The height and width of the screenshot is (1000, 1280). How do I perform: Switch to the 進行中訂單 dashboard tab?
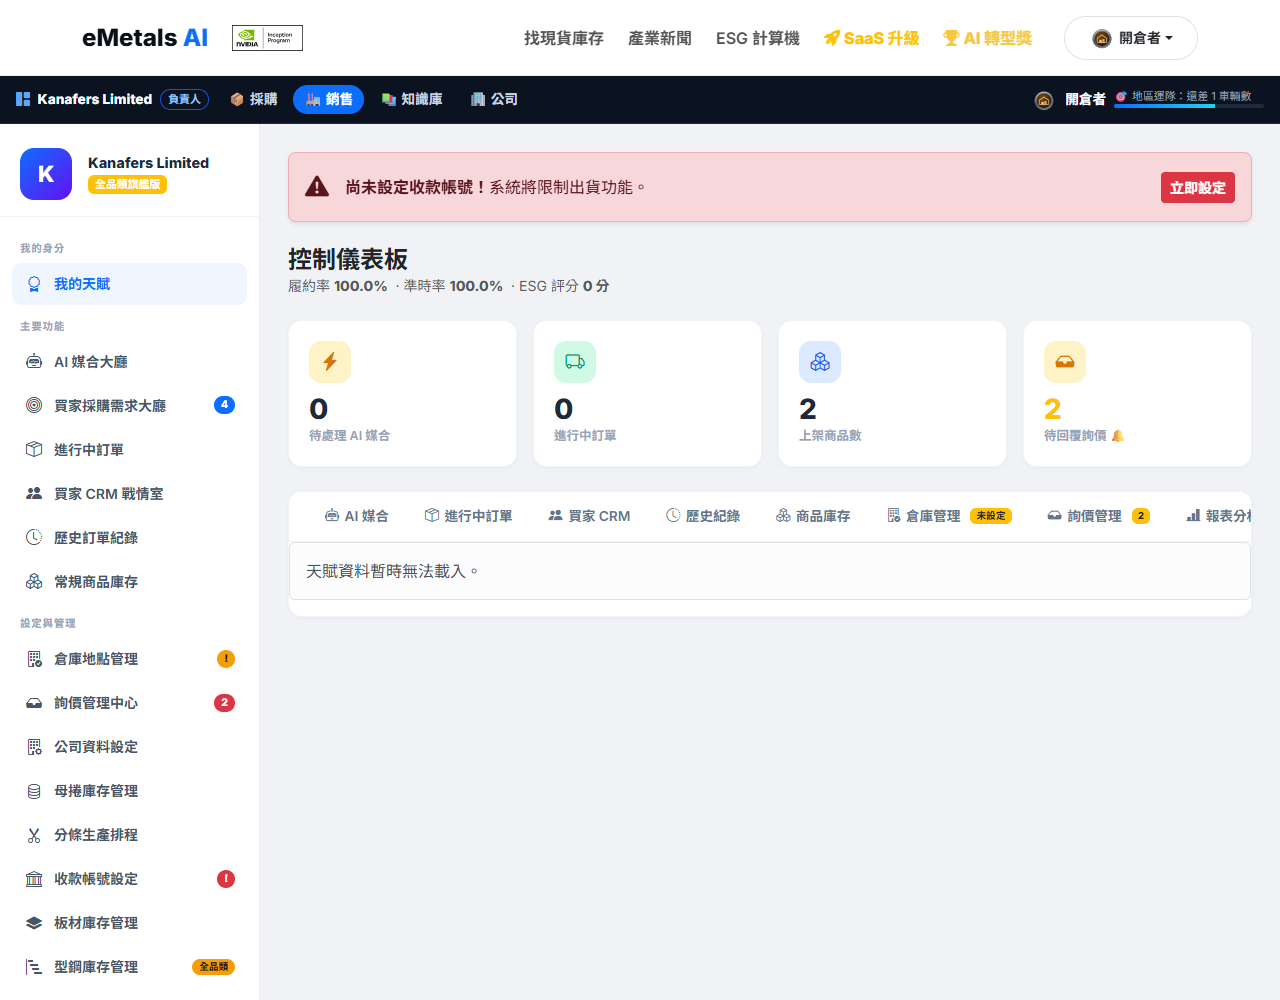[x=468, y=516]
